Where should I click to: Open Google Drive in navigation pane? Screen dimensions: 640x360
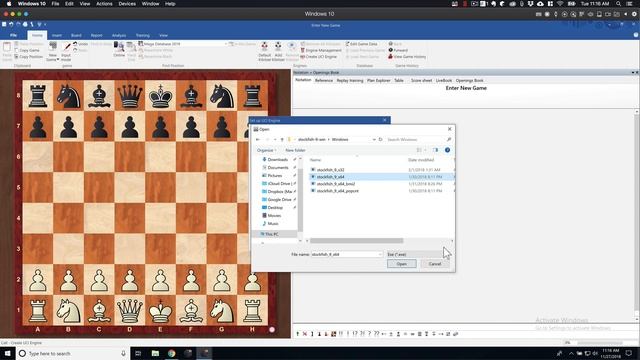coord(279,200)
